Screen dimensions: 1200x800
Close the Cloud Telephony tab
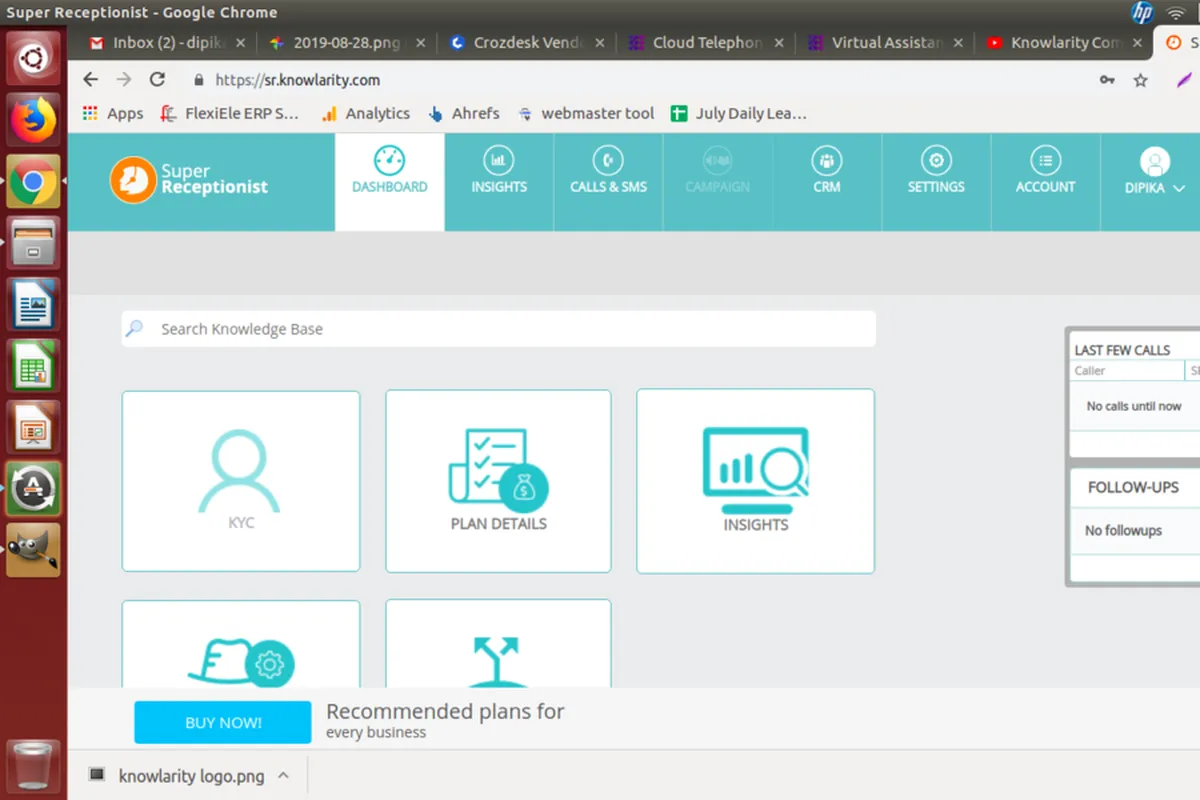(780, 43)
